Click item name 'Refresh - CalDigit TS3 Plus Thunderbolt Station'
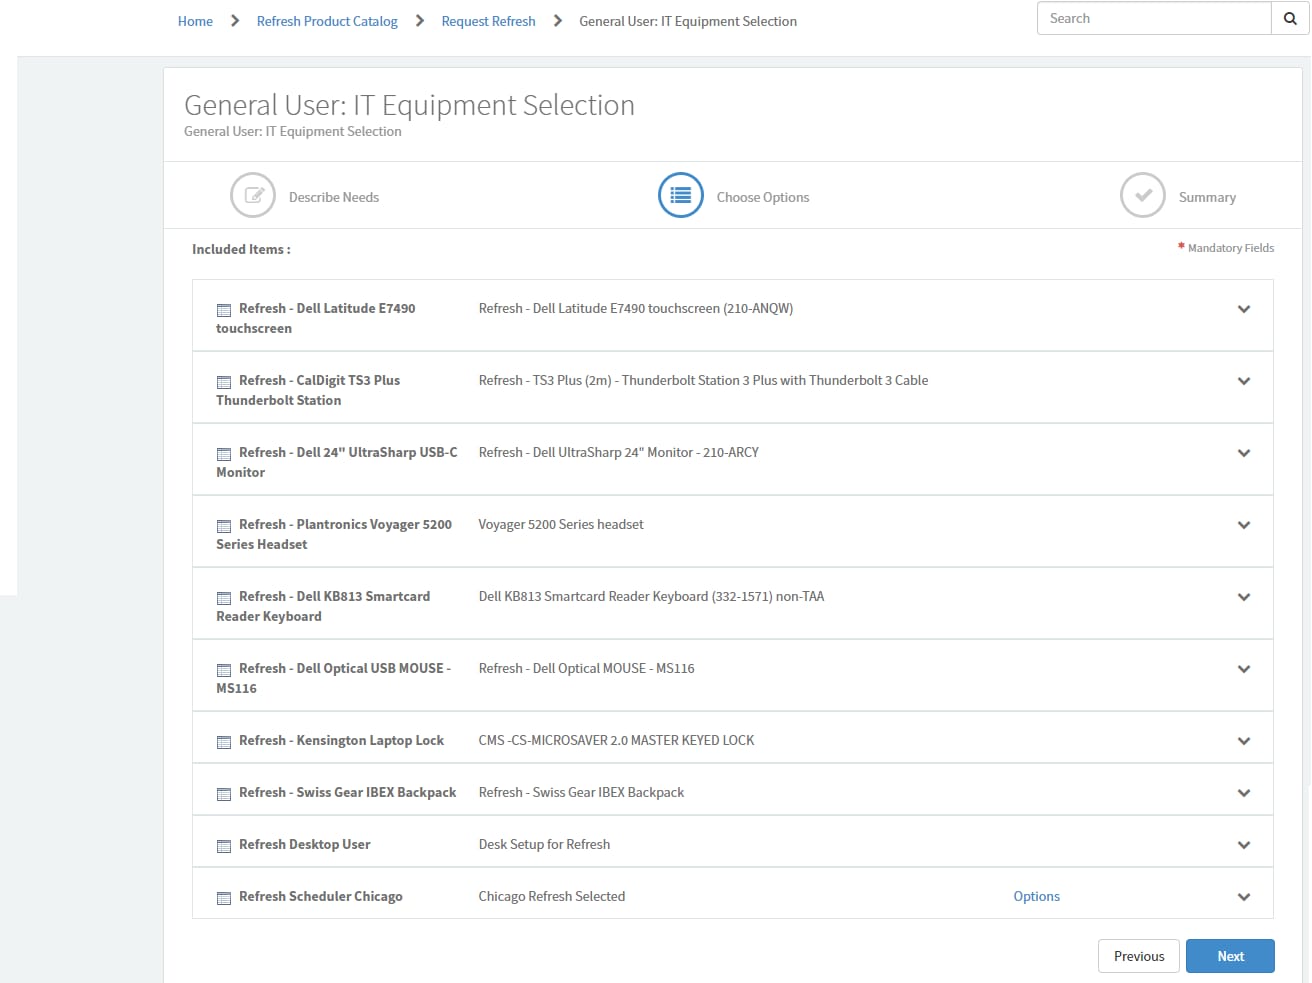 308,390
